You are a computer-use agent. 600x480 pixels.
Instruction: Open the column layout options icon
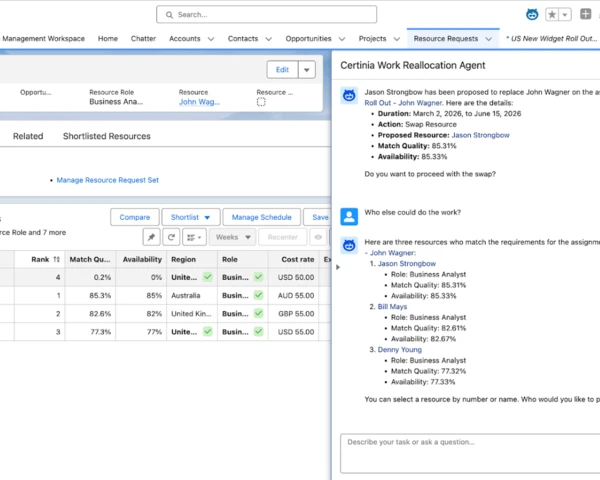[194, 237]
